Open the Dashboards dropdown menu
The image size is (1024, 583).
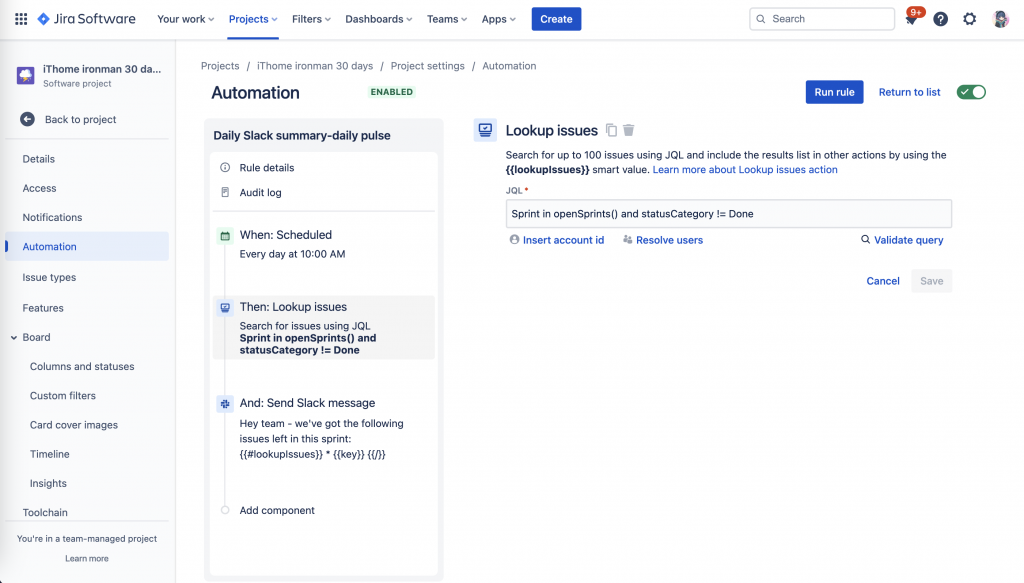pos(379,19)
